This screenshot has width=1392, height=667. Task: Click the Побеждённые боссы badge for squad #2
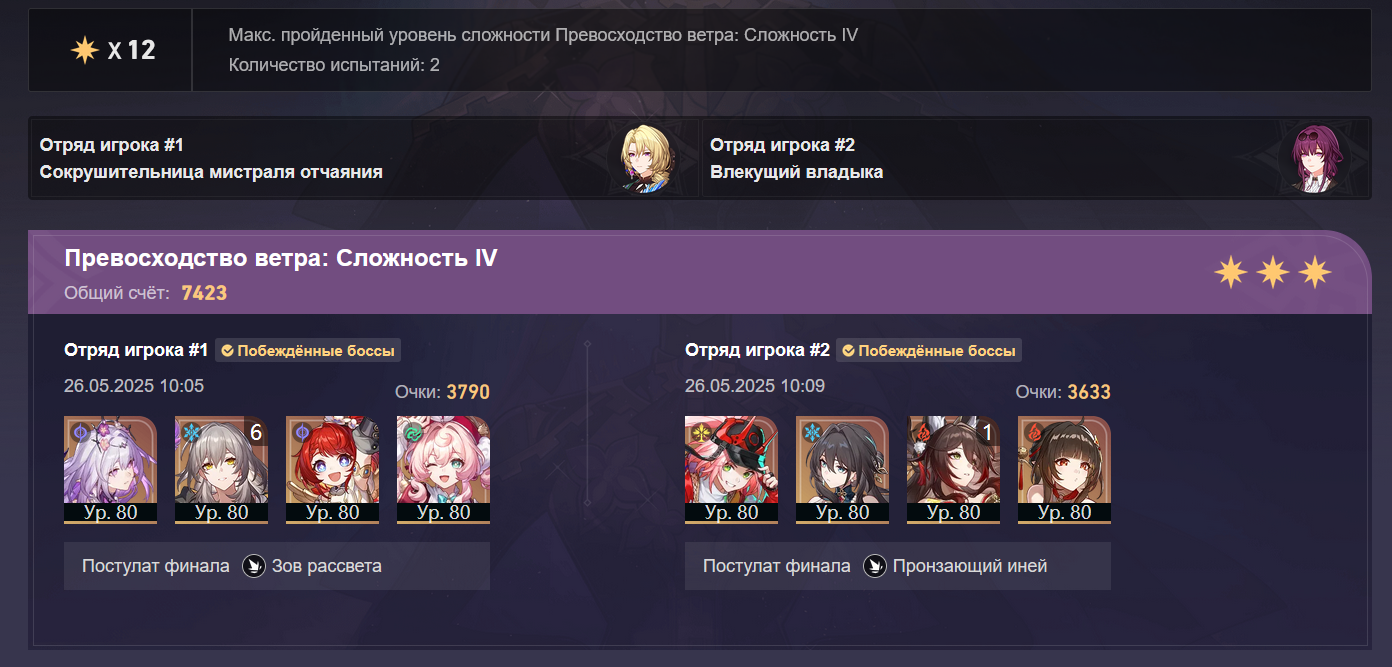click(x=929, y=351)
